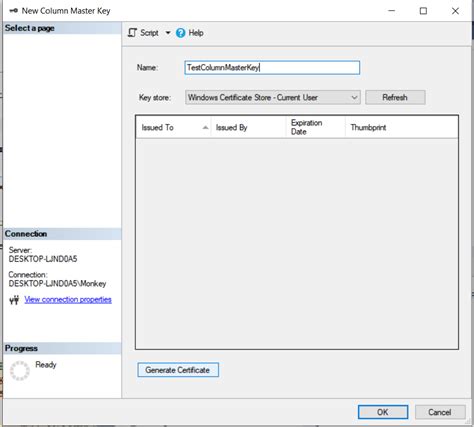Viewport: 474px width, 427px height.
Task: Click the Refresh button
Action: coord(395,97)
